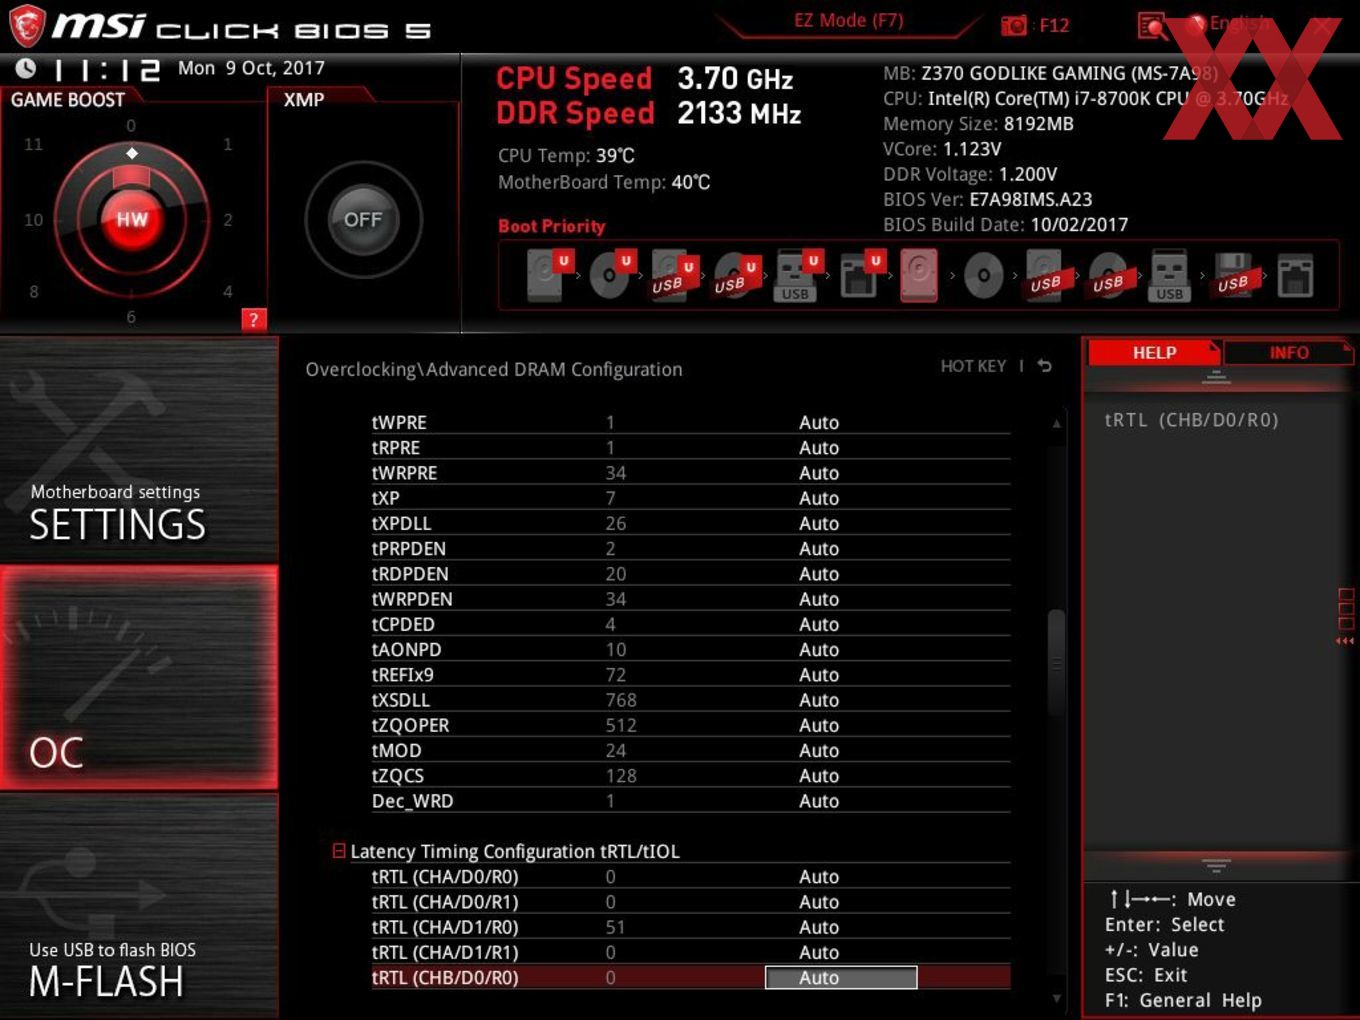The image size is (1360, 1020).
Task: Click the selected Auto field for tRTL (CHB/D0/R0)
Action: click(841, 978)
